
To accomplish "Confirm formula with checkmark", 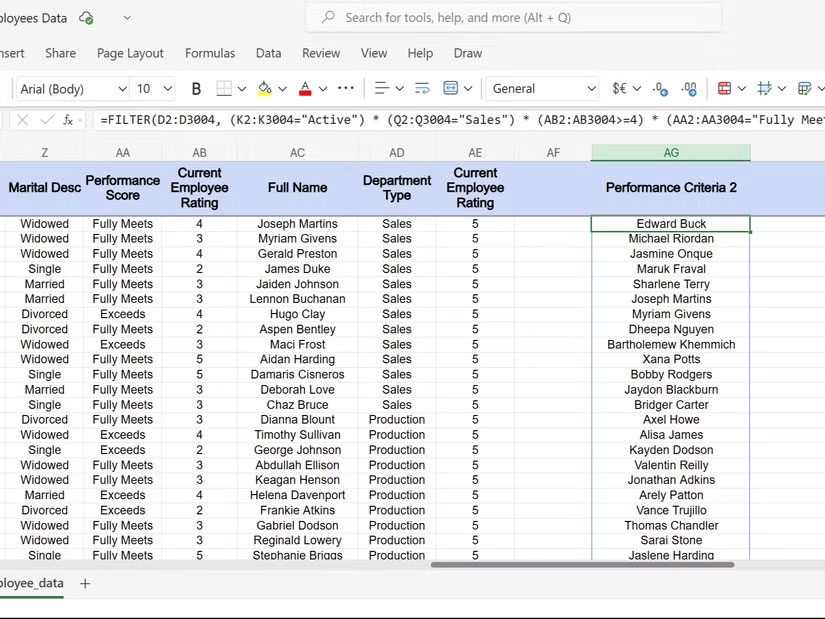I will [45, 120].
